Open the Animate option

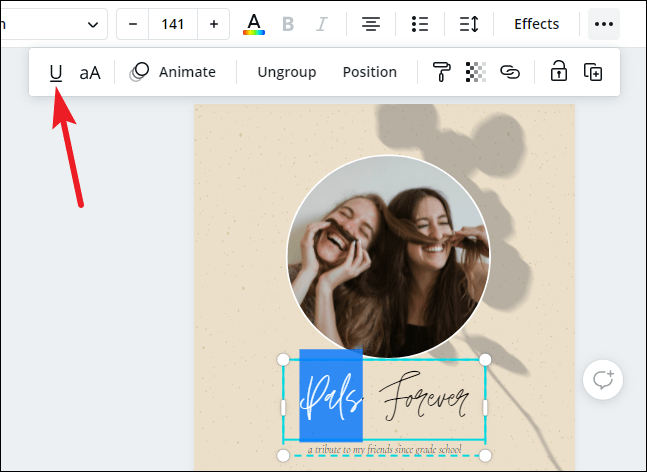click(x=173, y=72)
